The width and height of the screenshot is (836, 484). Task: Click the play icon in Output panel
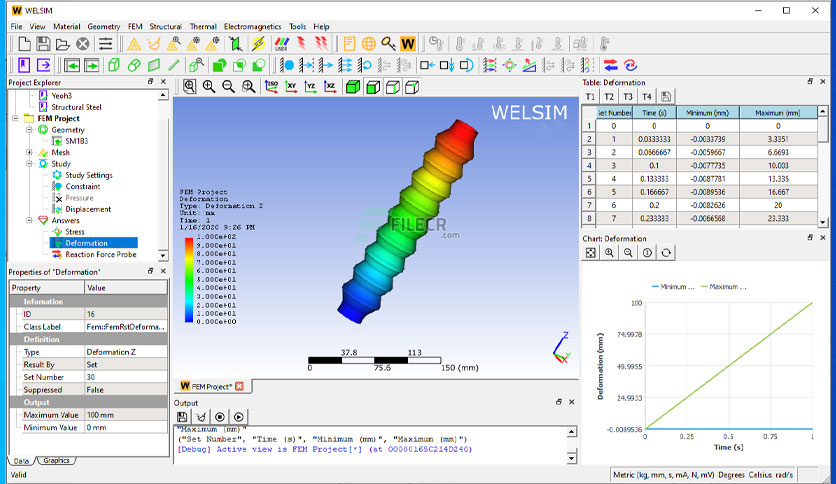point(239,417)
